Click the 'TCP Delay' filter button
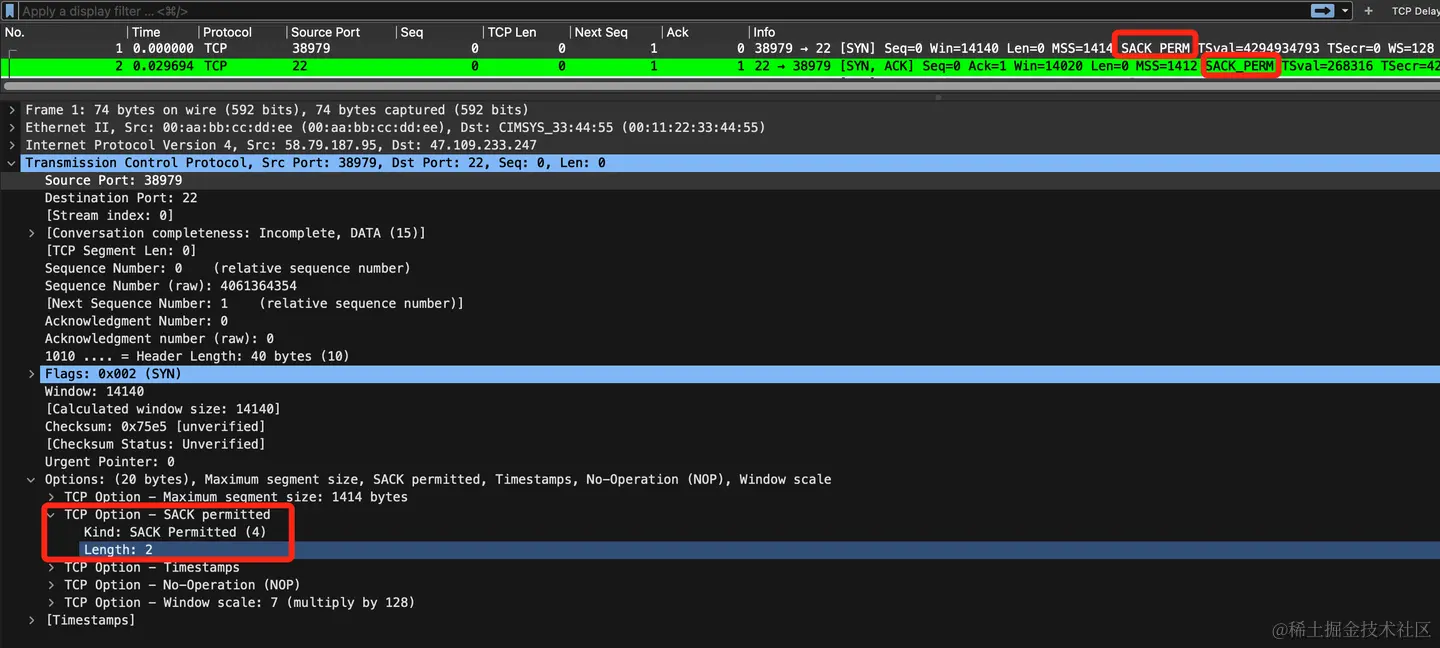The width and height of the screenshot is (1440, 648). [x=1415, y=10]
